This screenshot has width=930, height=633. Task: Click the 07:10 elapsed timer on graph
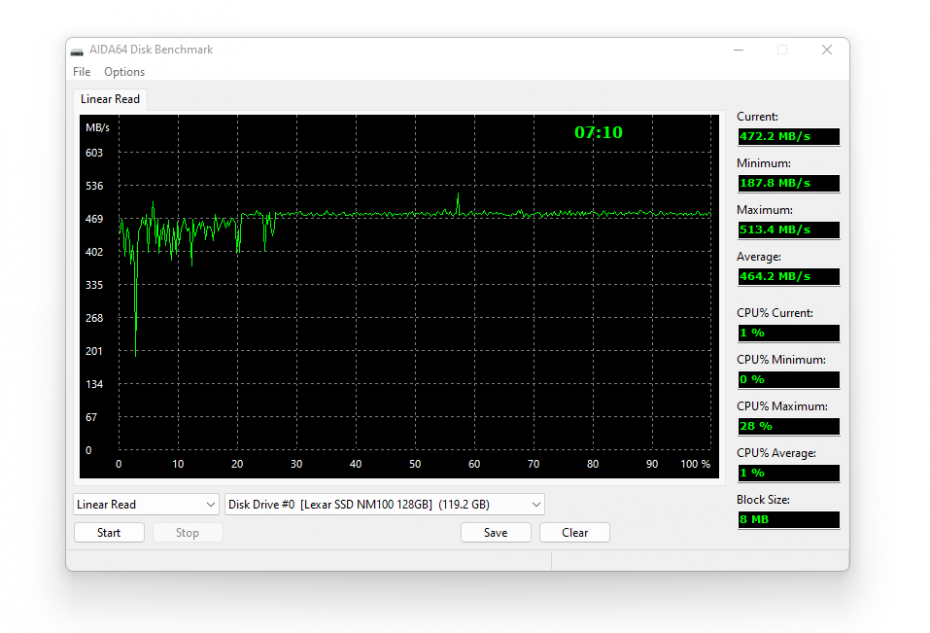(598, 132)
